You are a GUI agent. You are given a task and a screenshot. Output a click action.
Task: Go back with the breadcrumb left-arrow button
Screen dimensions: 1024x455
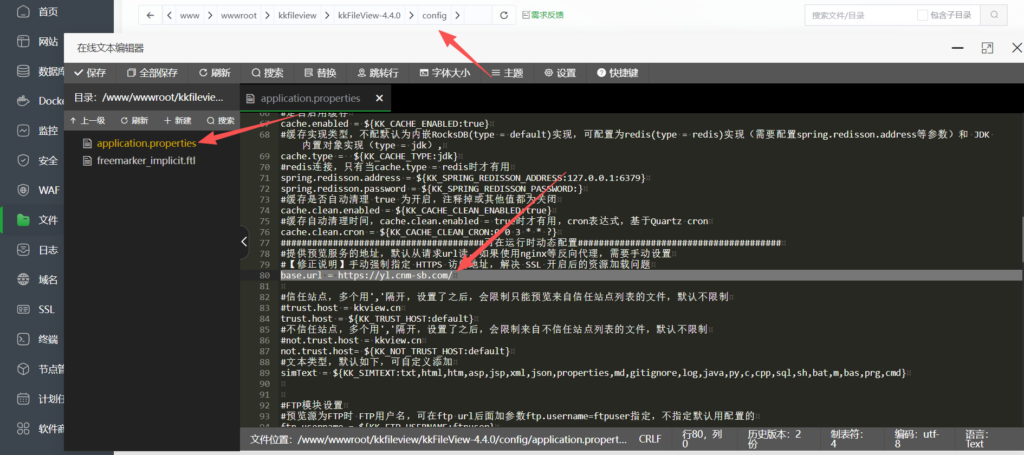click(150, 15)
